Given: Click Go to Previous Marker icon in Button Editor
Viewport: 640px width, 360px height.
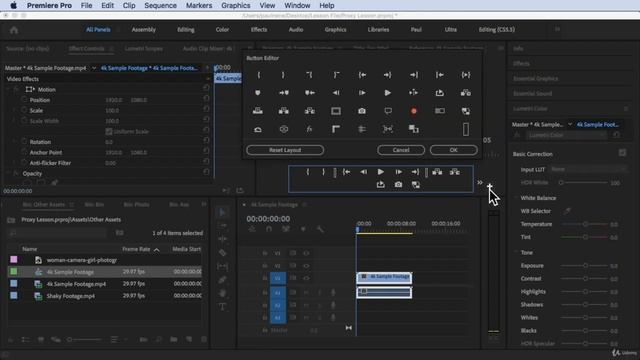Looking at the screenshot, I should pos(310,93).
